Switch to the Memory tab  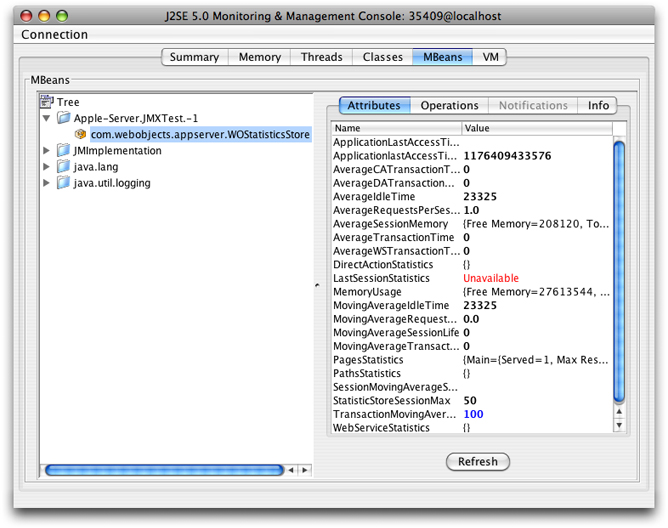click(x=259, y=57)
